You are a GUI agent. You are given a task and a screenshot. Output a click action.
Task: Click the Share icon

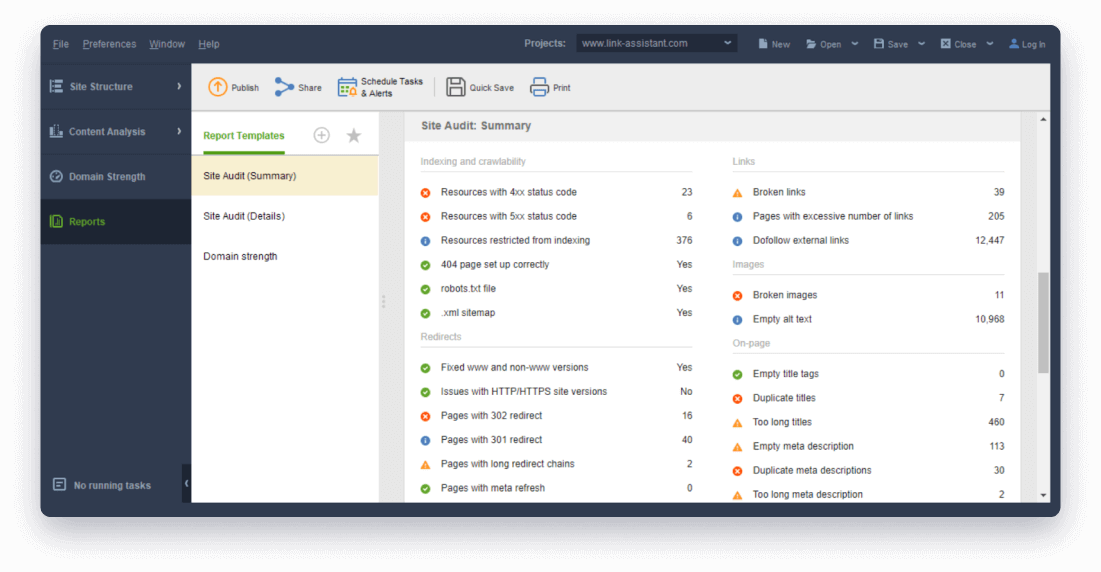point(284,87)
